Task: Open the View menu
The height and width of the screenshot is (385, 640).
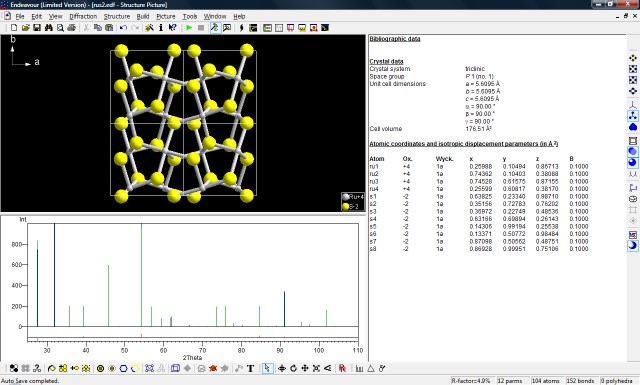Action: pos(56,16)
